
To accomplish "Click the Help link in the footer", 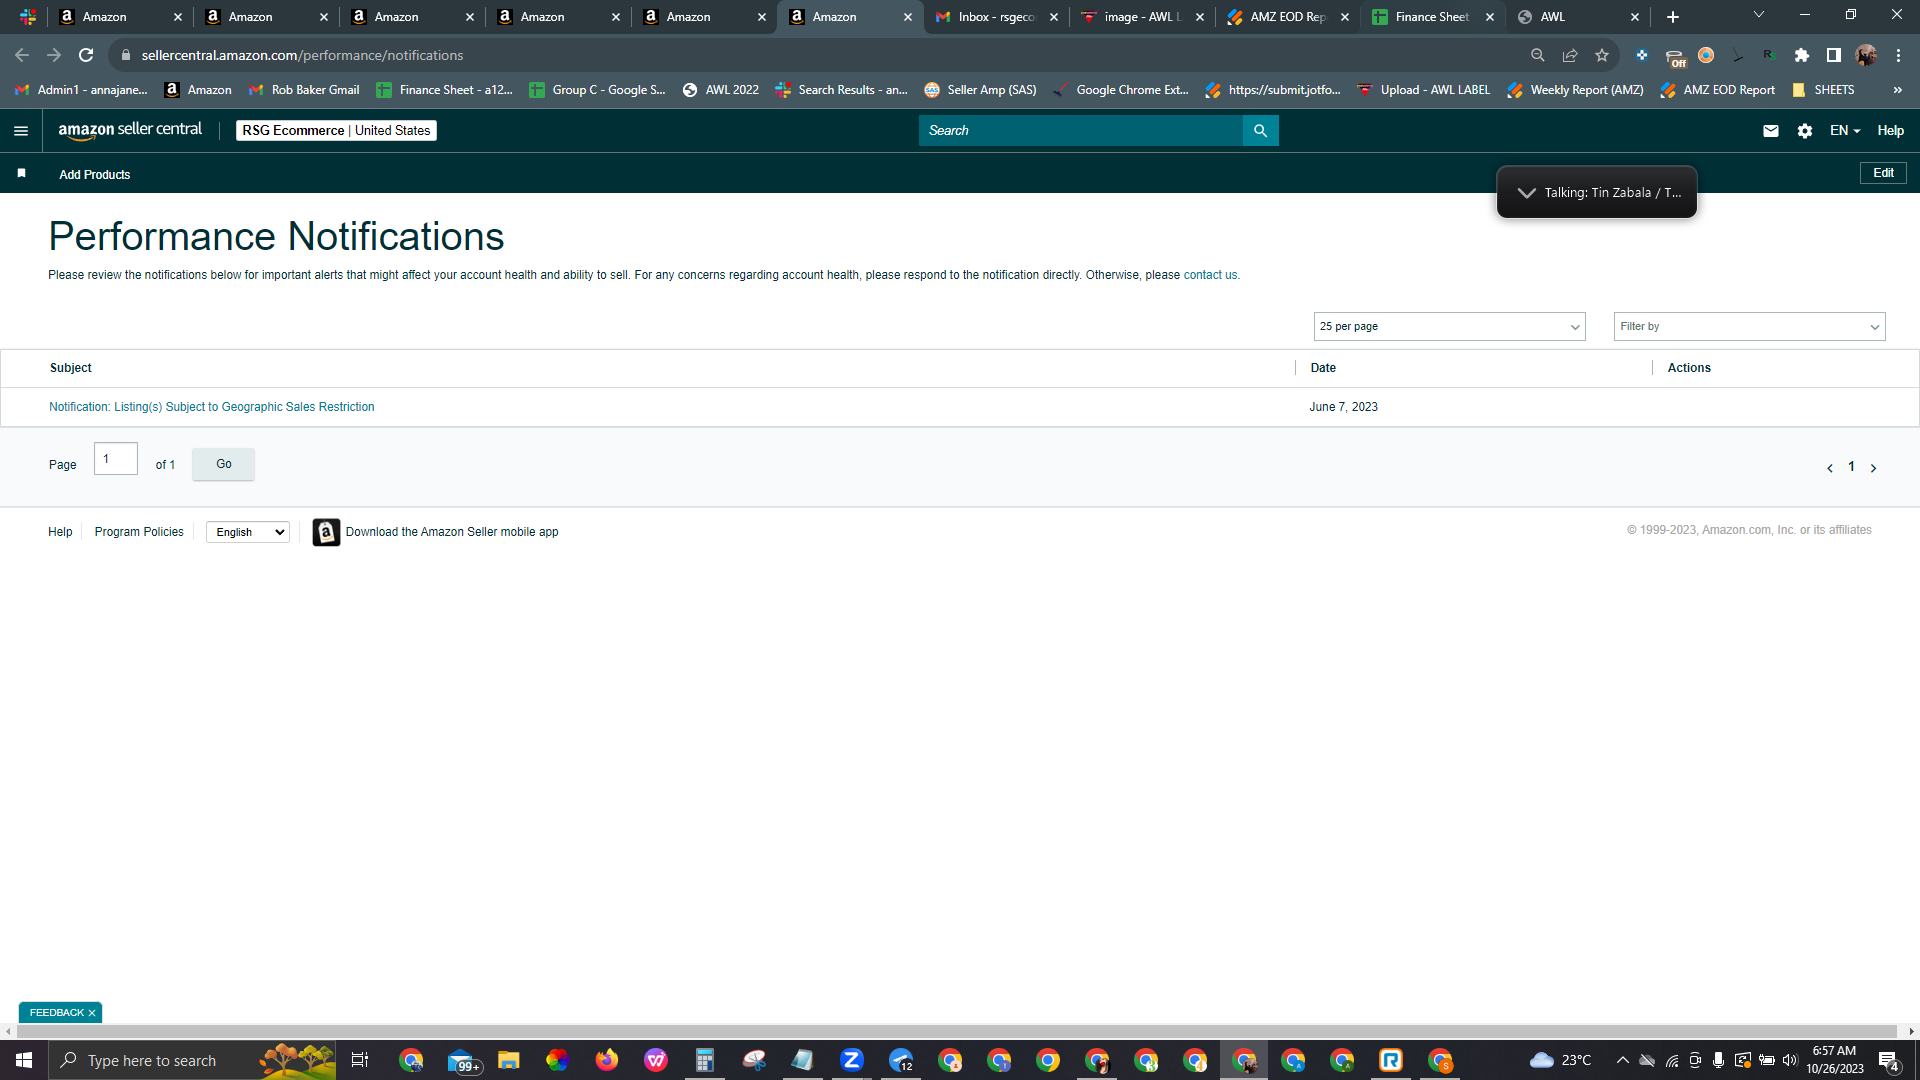I will 60,532.
